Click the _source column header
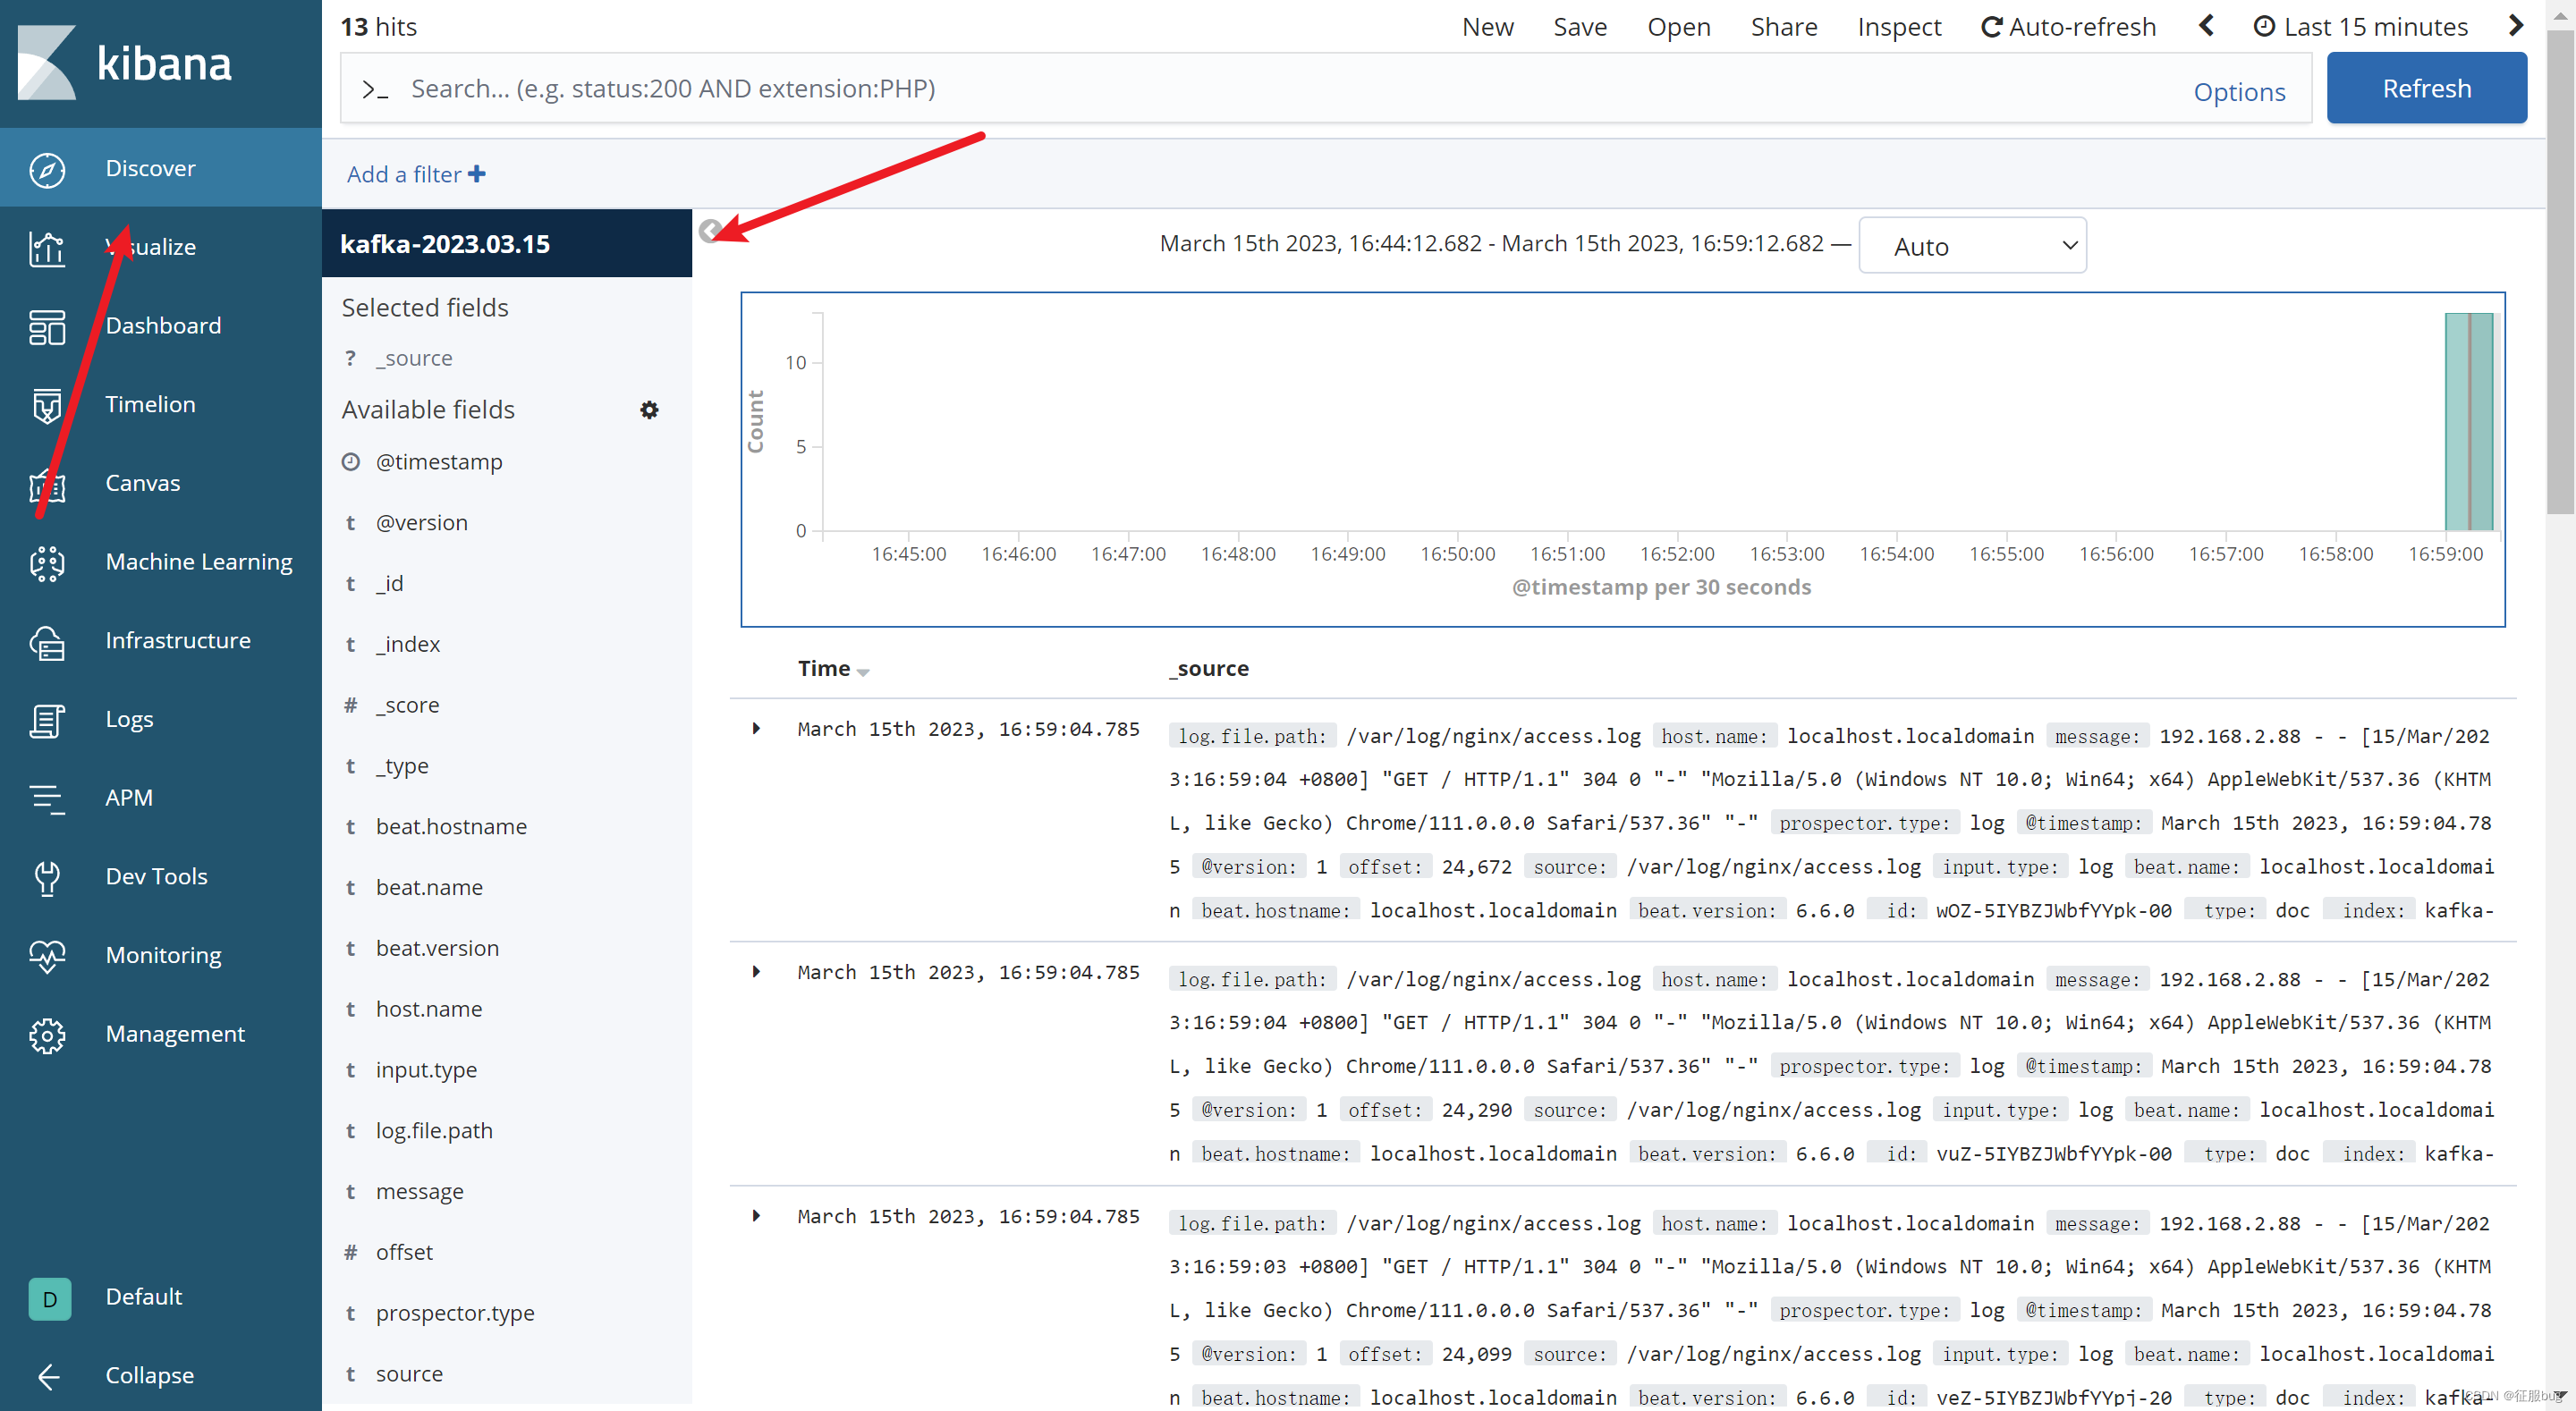The width and height of the screenshot is (2576, 1411). coord(1209,669)
